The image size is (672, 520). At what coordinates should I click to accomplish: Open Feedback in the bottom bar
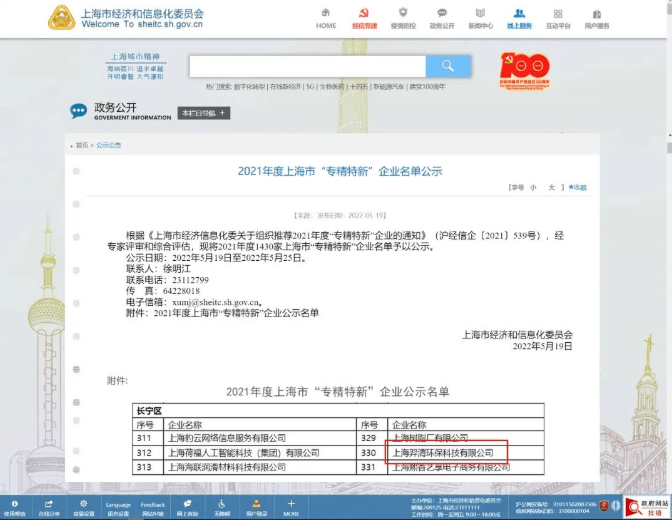(153, 508)
